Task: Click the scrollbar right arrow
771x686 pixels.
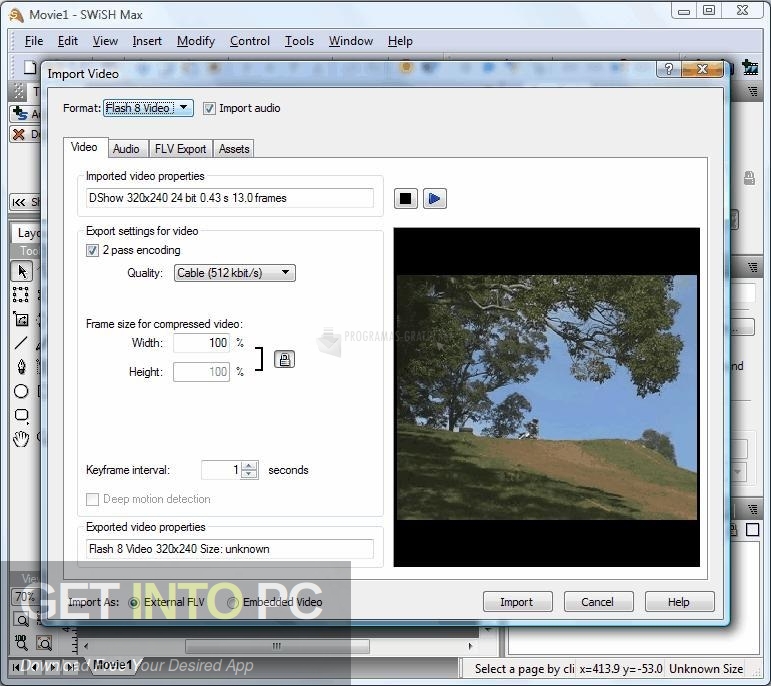Action: (470, 646)
